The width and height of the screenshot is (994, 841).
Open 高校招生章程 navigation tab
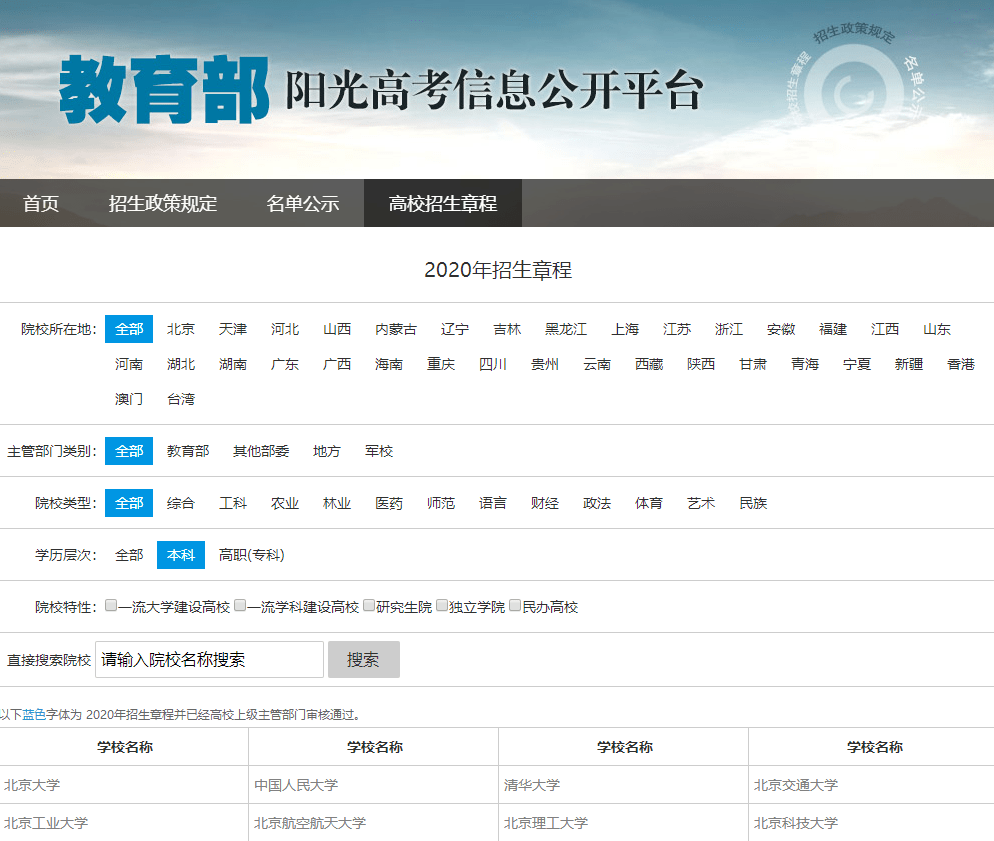click(442, 203)
